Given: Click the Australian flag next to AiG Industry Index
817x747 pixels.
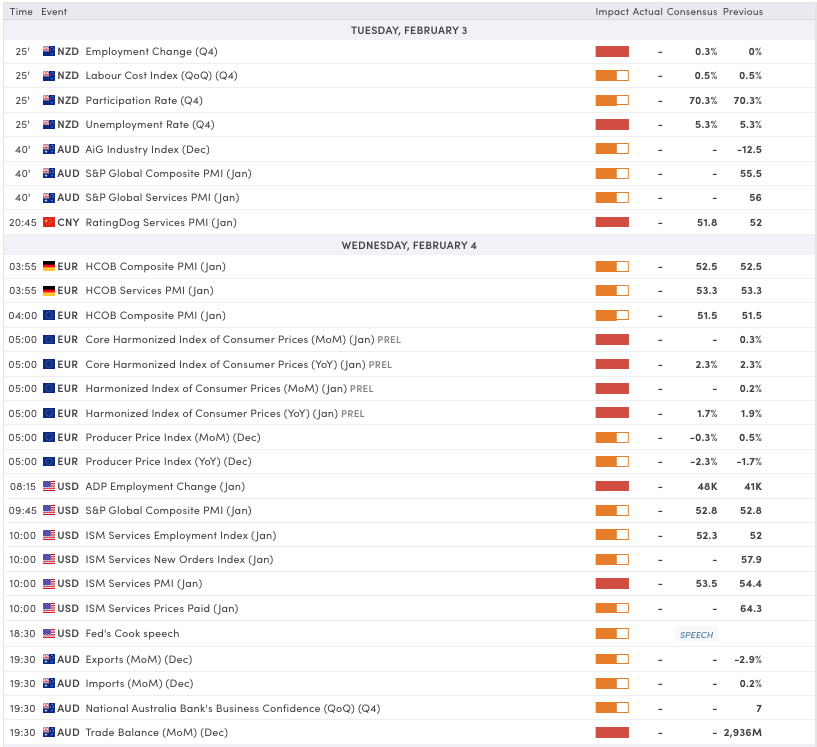Looking at the screenshot, I should click(x=49, y=149).
